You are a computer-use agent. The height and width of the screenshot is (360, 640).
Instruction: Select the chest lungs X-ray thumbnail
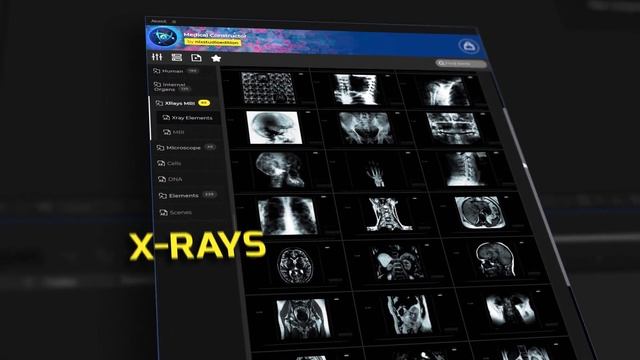click(287, 216)
